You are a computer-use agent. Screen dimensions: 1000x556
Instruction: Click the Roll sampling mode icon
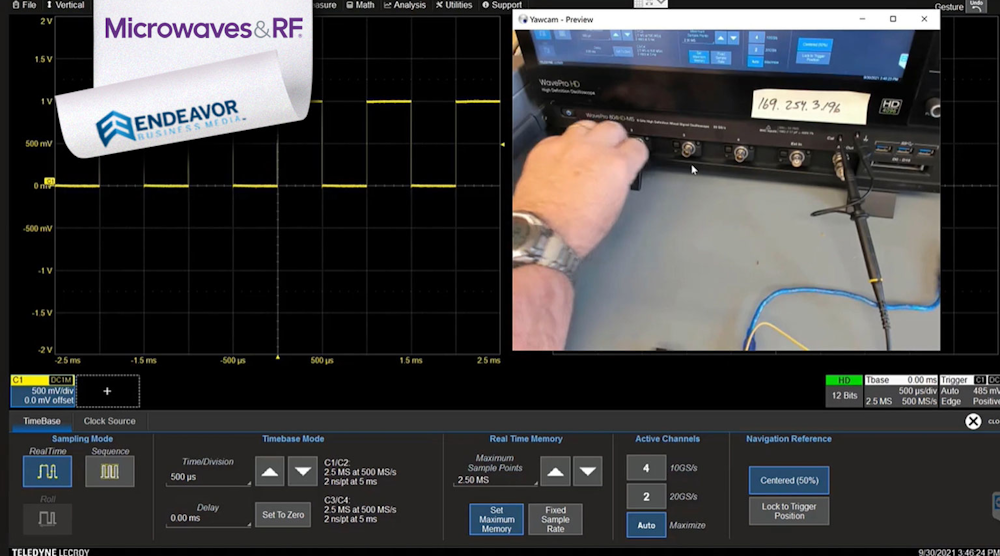pyautogui.click(x=47, y=518)
